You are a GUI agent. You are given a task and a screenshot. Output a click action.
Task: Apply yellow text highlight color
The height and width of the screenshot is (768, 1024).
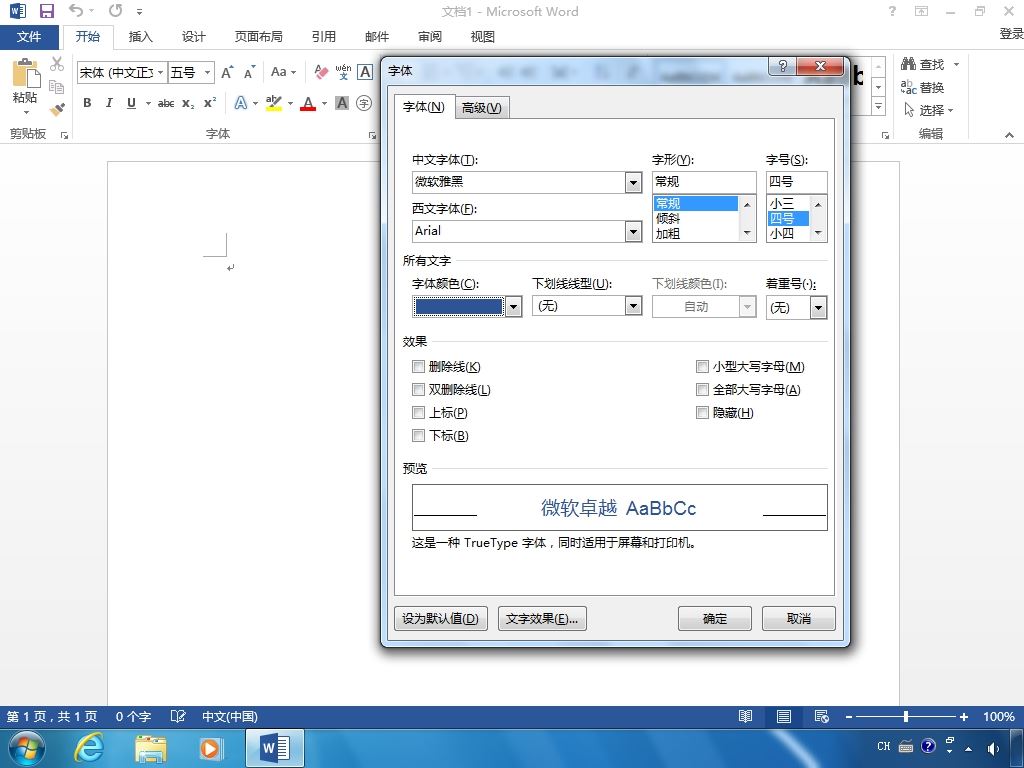[x=274, y=103]
